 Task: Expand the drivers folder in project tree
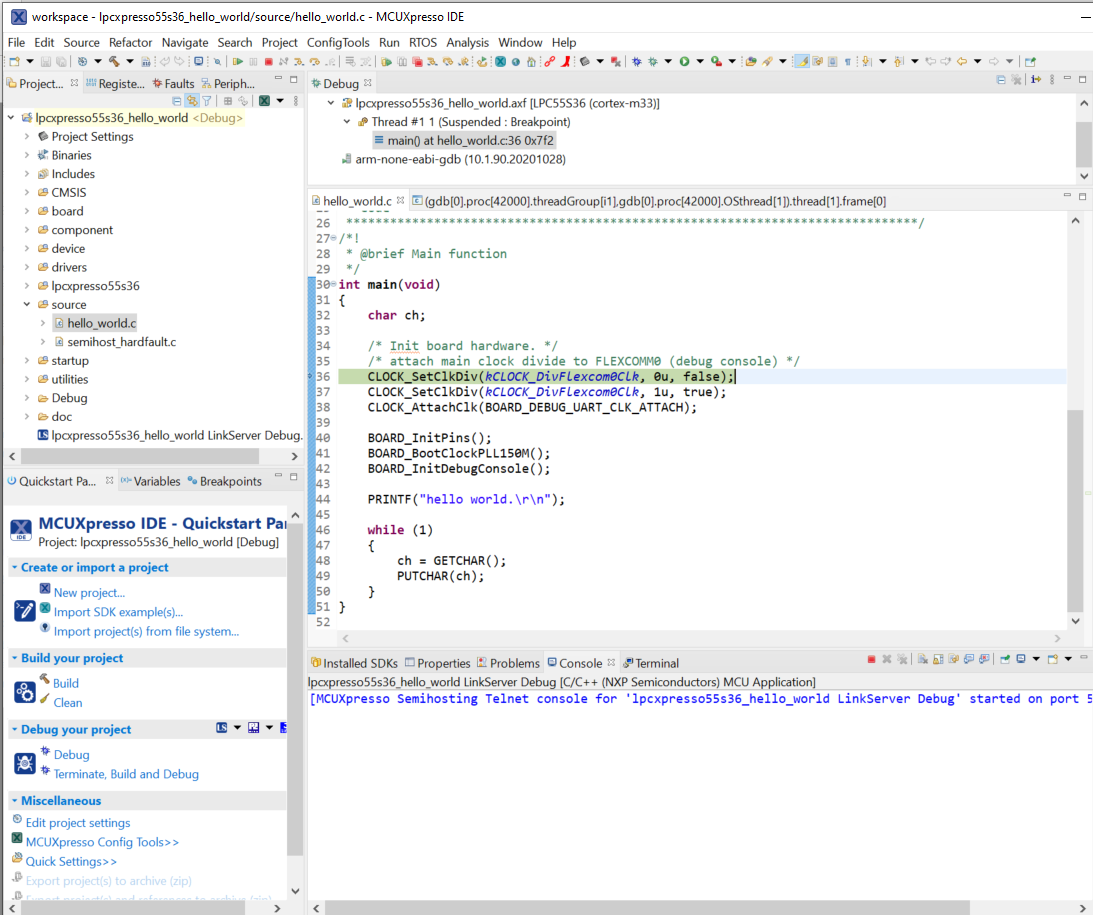27,268
